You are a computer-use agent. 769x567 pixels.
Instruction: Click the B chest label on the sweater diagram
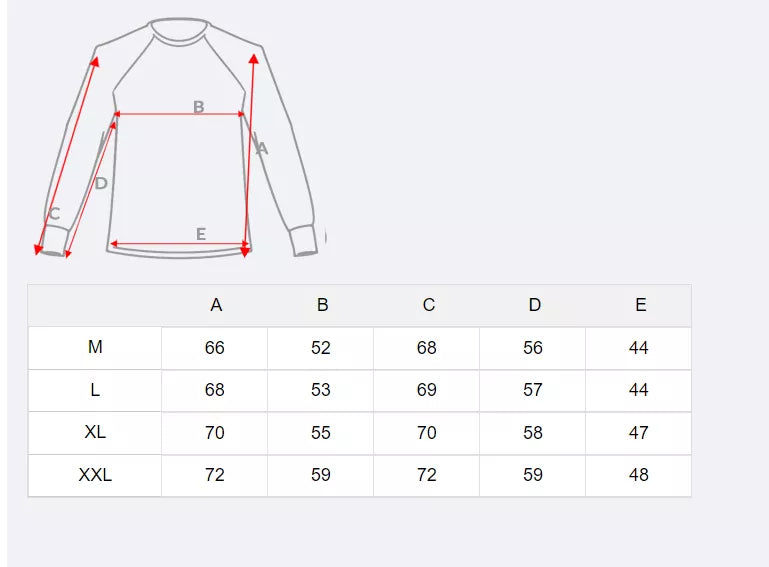pyautogui.click(x=198, y=107)
